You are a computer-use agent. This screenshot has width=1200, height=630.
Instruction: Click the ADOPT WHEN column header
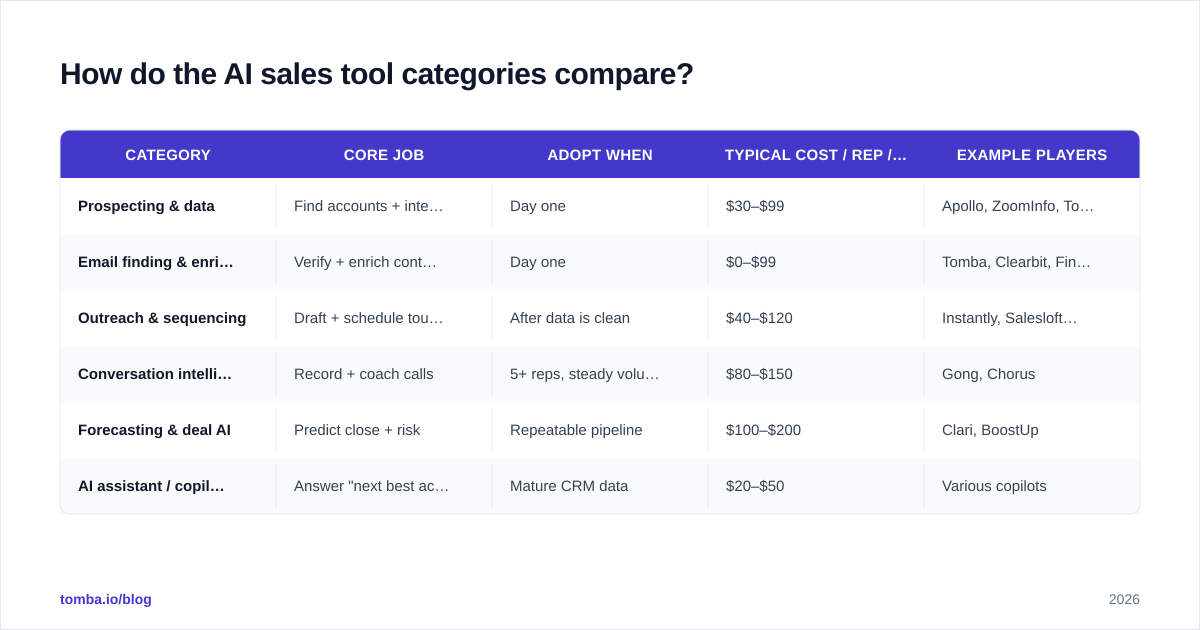(x=600, y=155)
